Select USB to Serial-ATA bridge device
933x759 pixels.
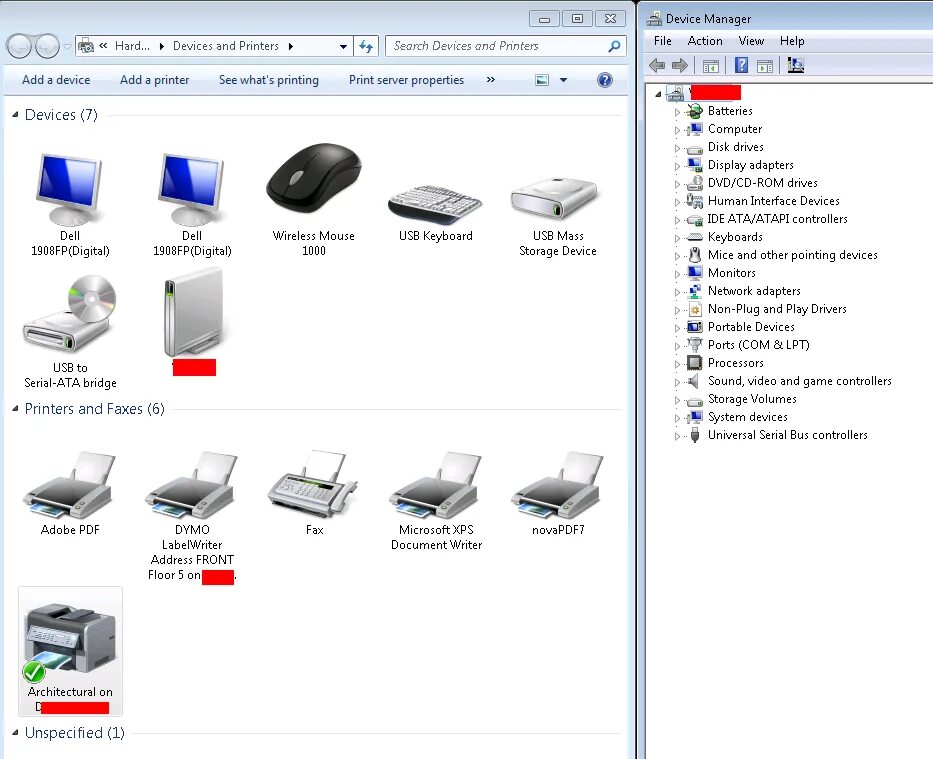70,331
